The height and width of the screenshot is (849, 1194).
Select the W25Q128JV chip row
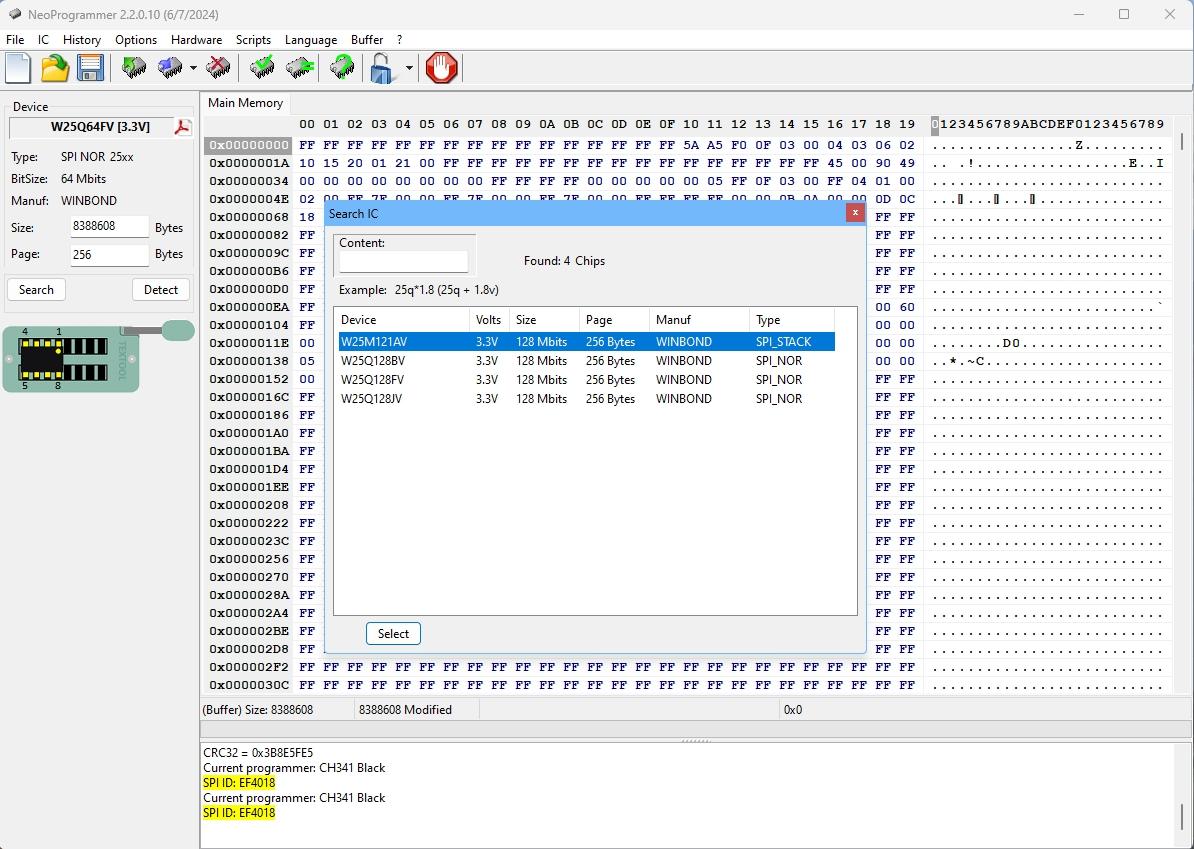click(586, 399)
